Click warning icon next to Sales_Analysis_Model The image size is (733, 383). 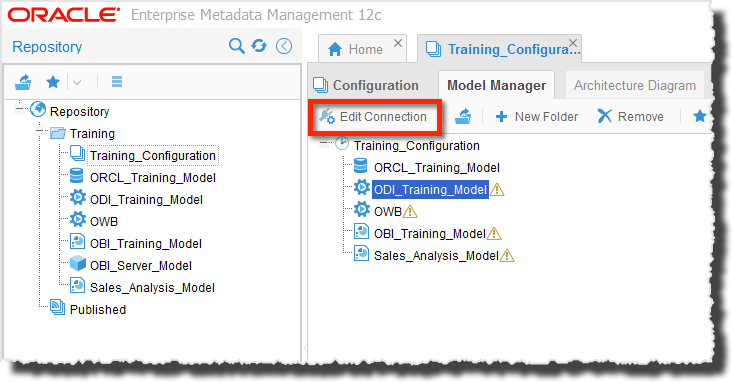click(x=507, y=255)
